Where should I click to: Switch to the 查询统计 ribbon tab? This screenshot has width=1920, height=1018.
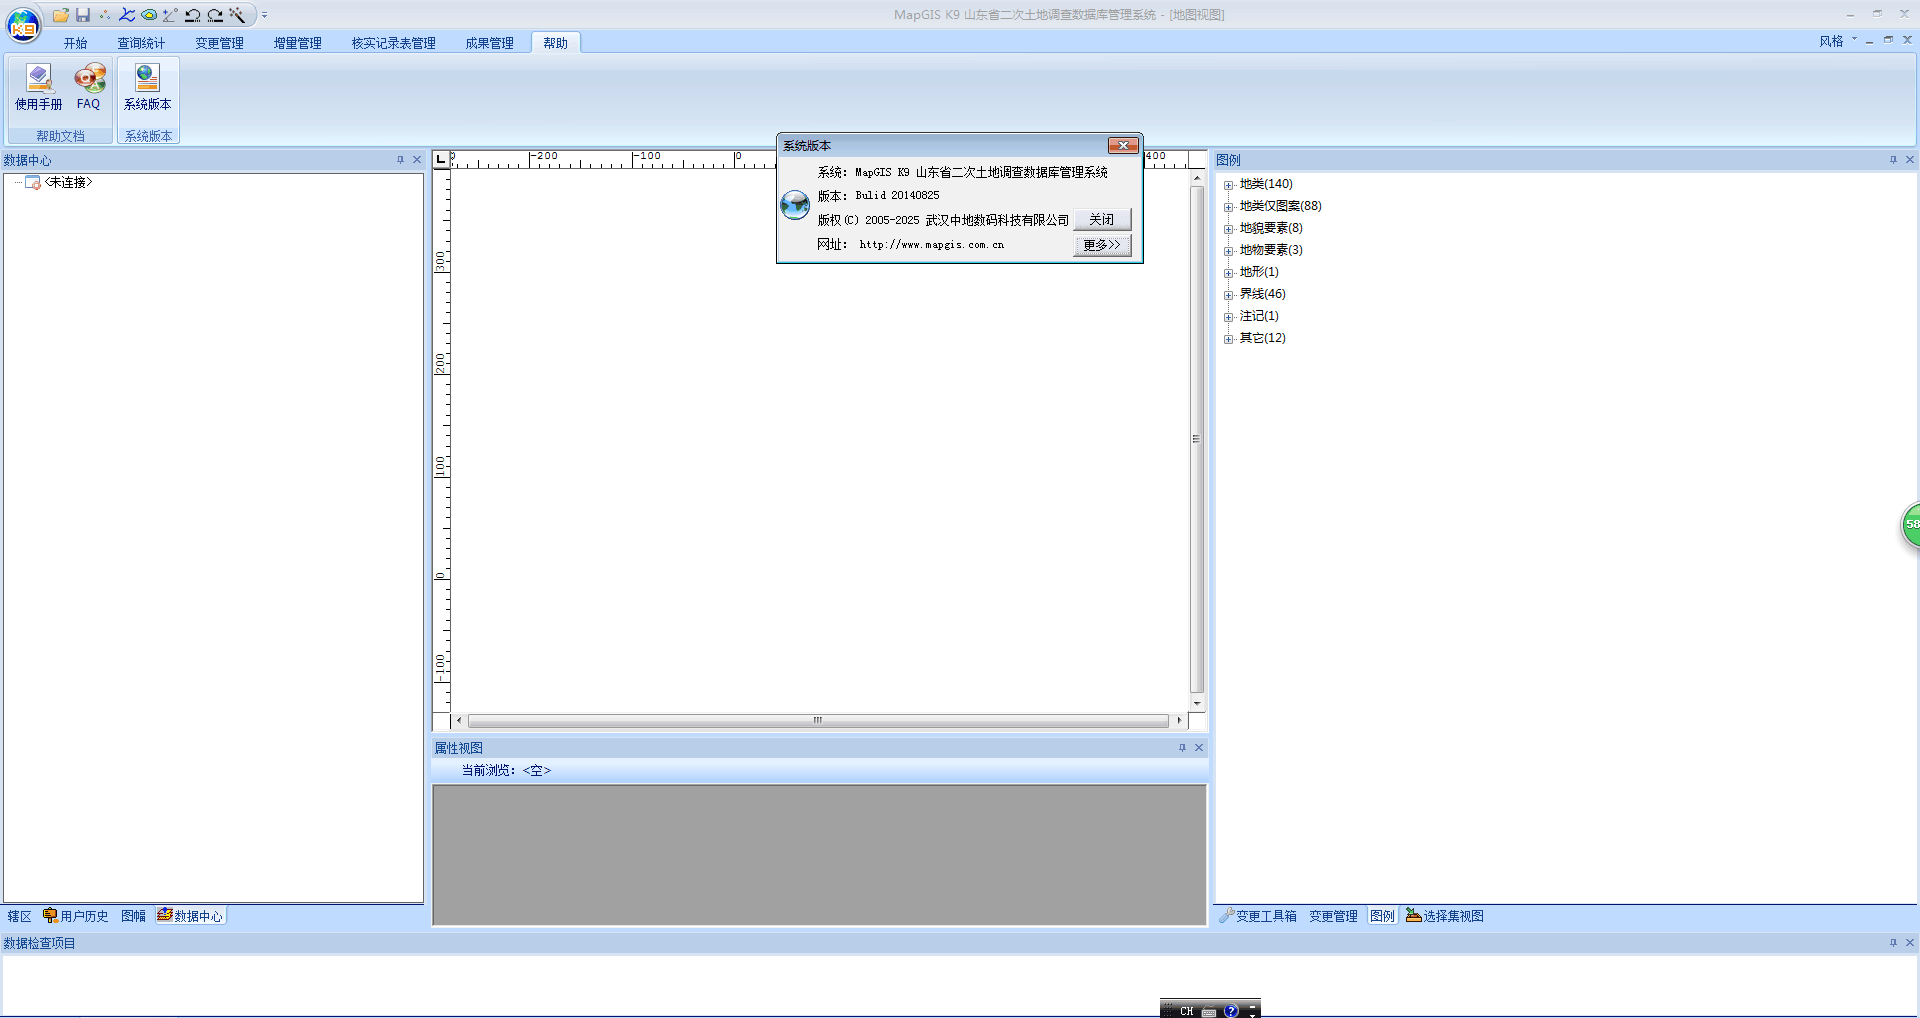[x=141, y=43]
